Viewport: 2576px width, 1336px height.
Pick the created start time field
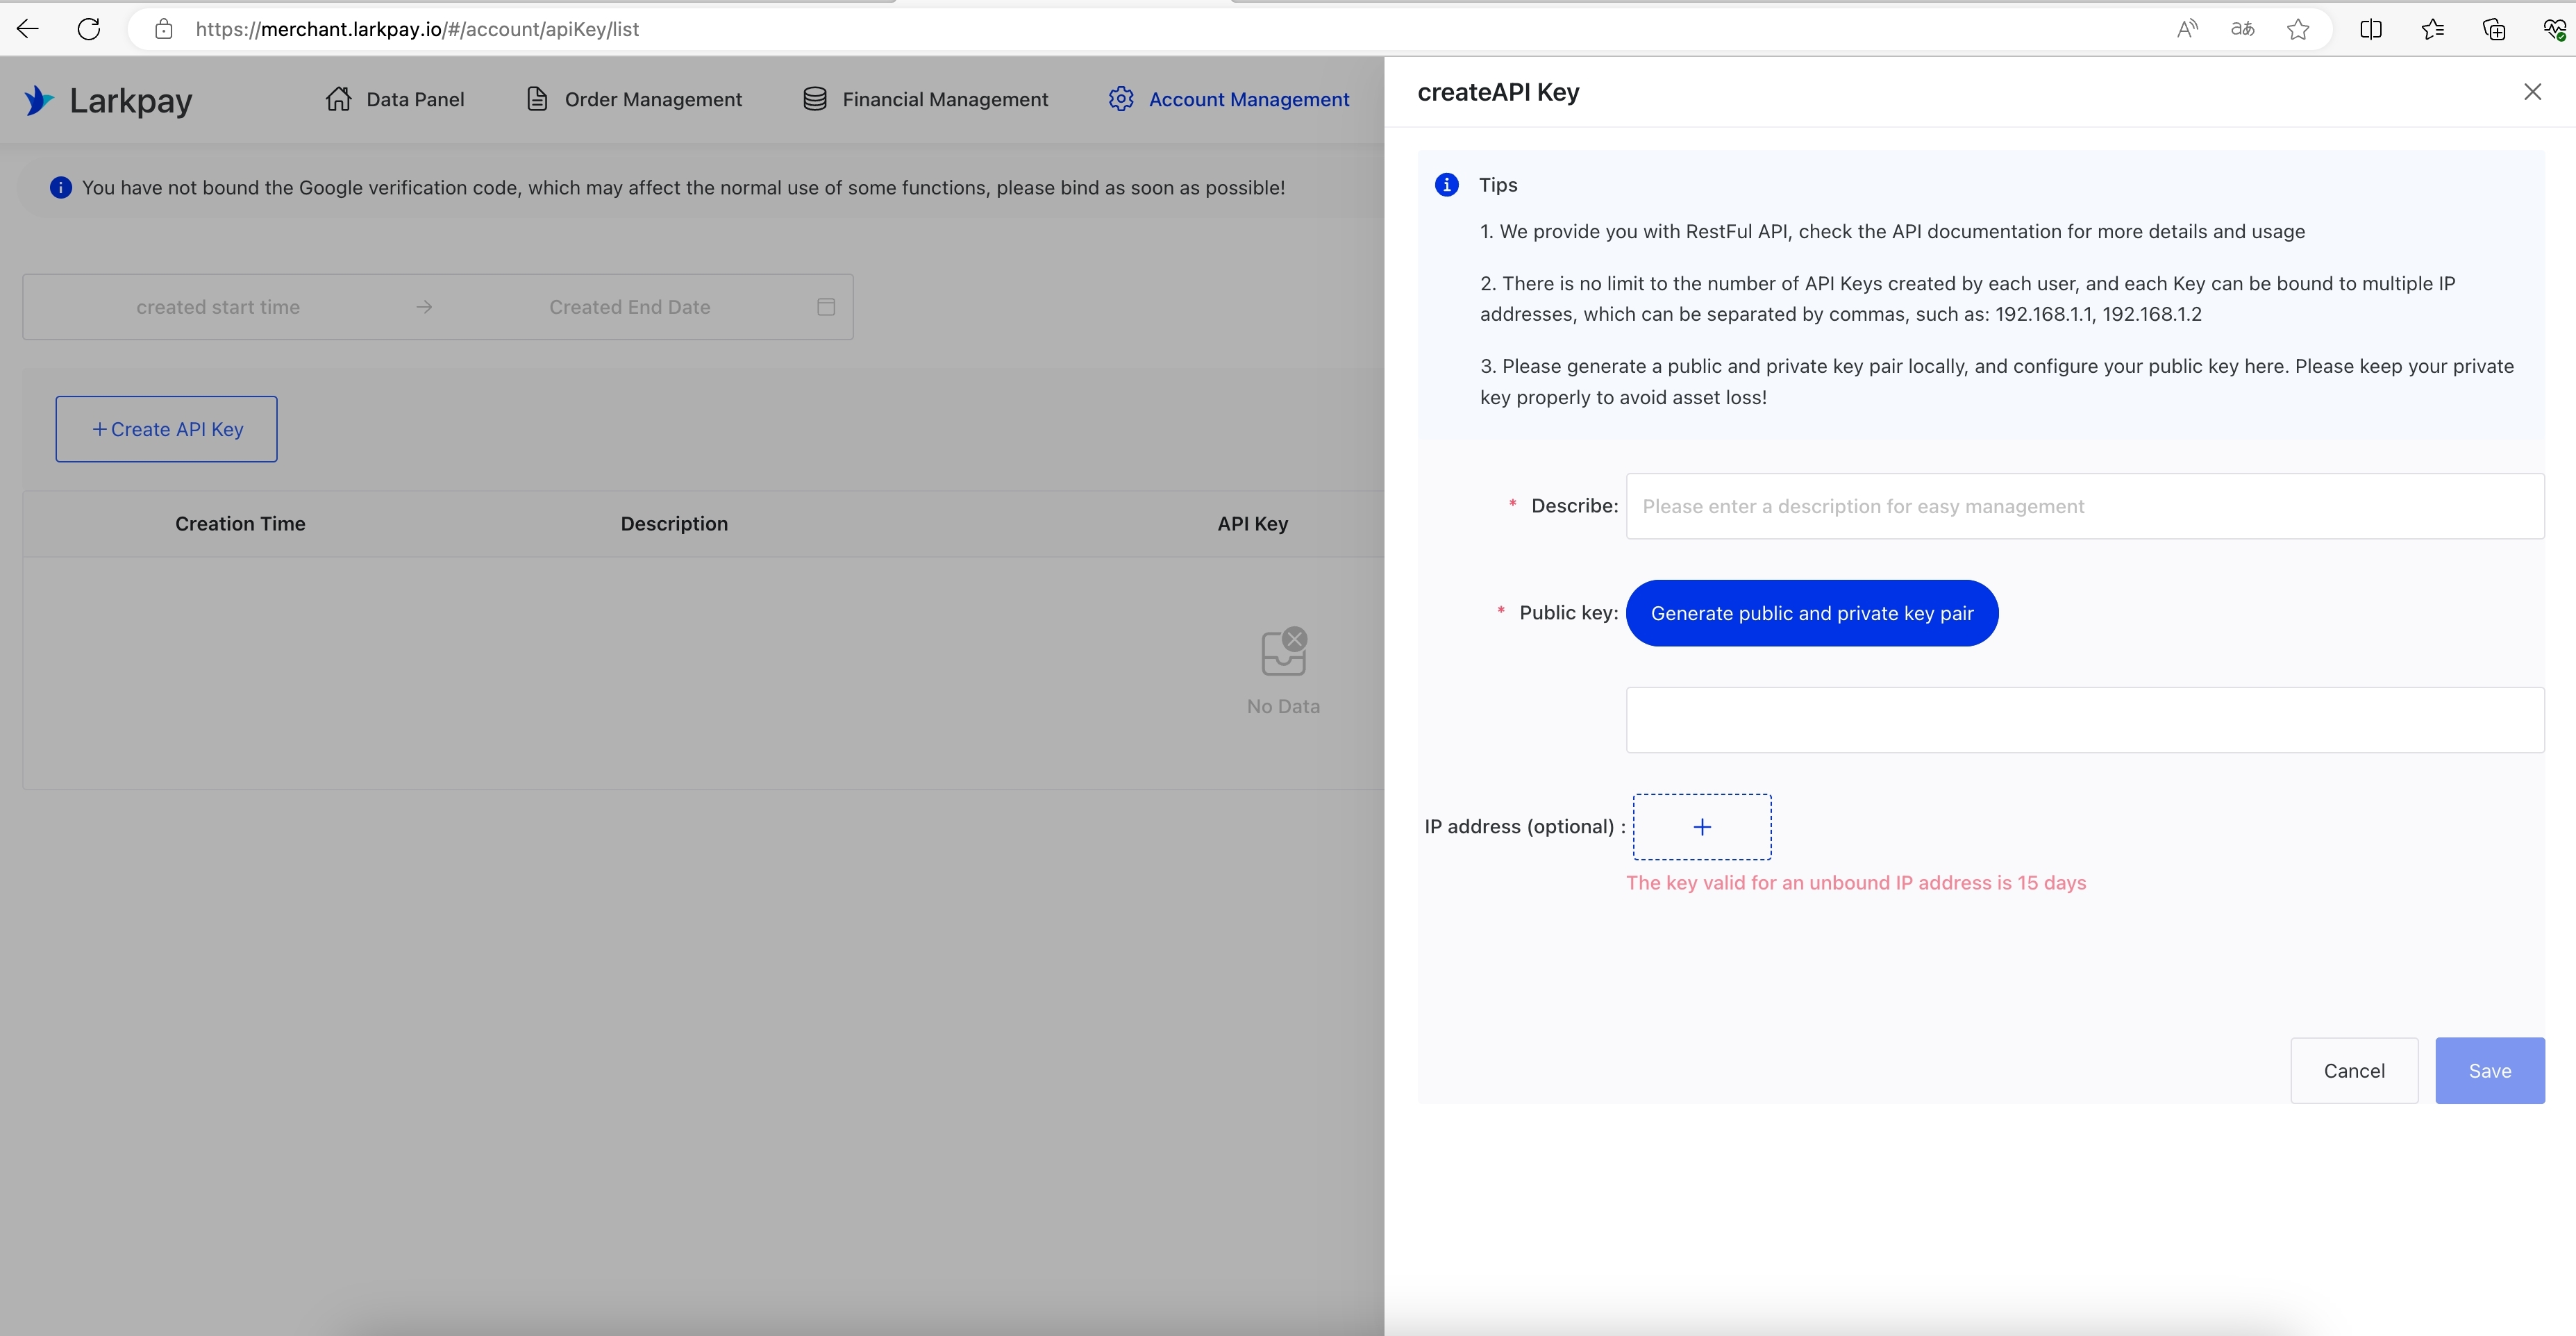[218, 307]
